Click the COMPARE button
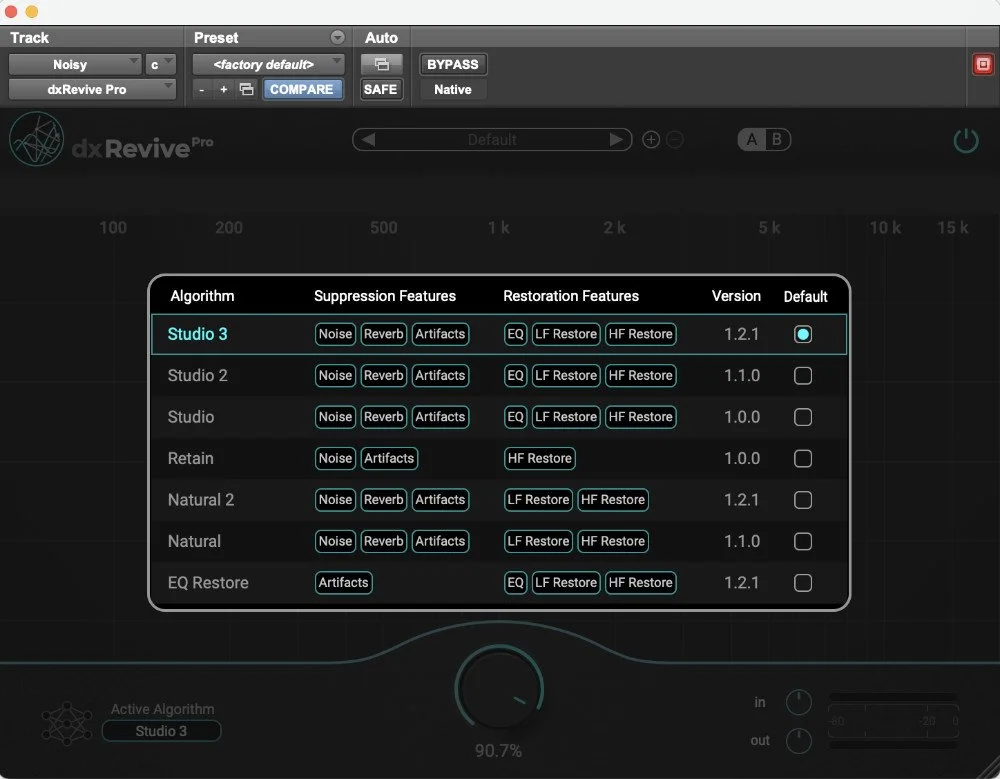 click(301, 89)
